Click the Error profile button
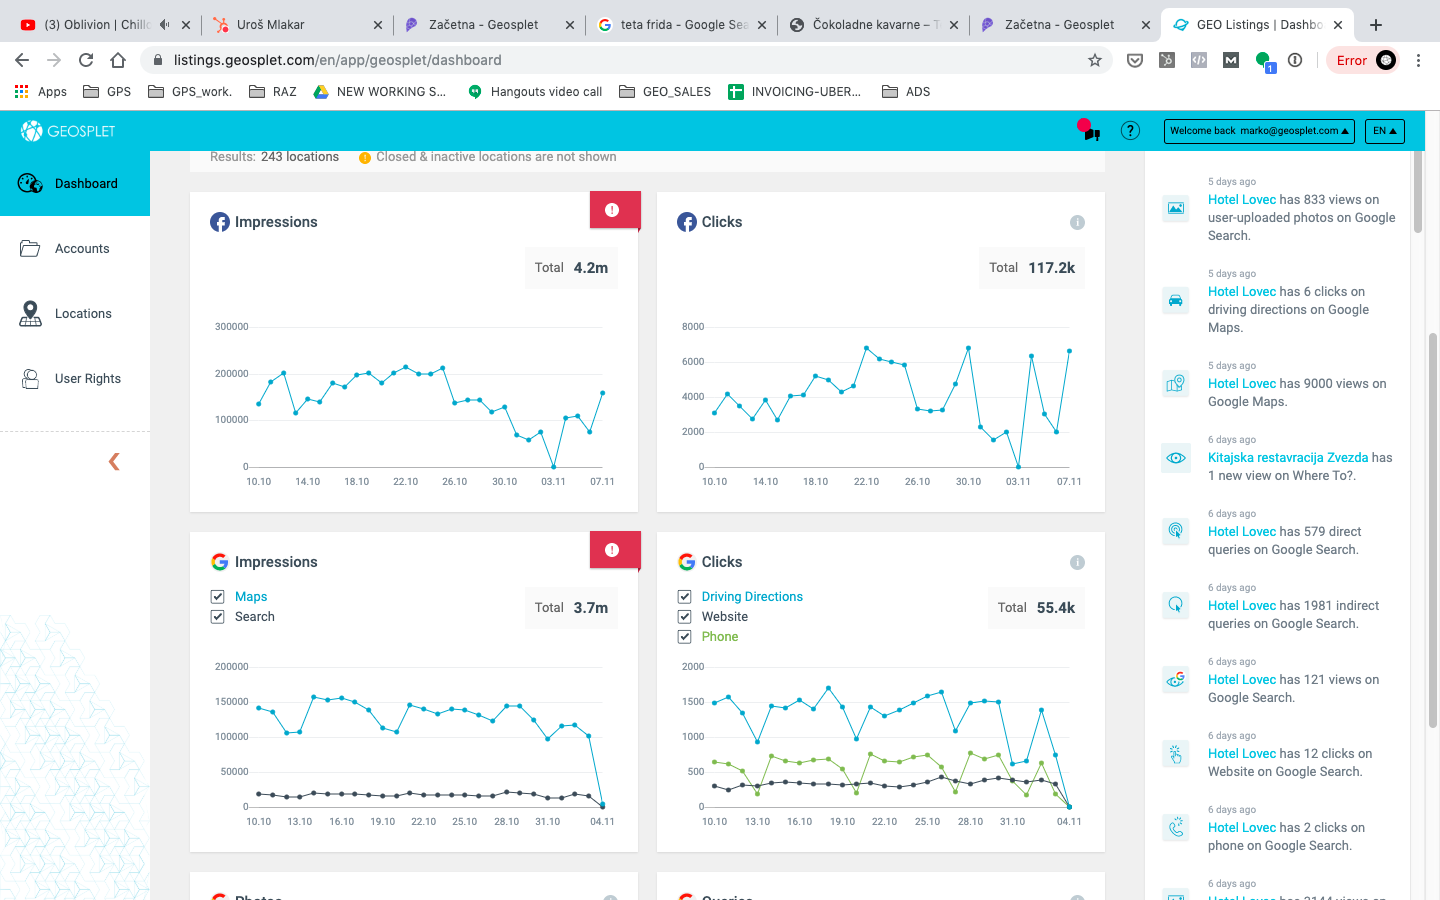 click(1364, 60)
